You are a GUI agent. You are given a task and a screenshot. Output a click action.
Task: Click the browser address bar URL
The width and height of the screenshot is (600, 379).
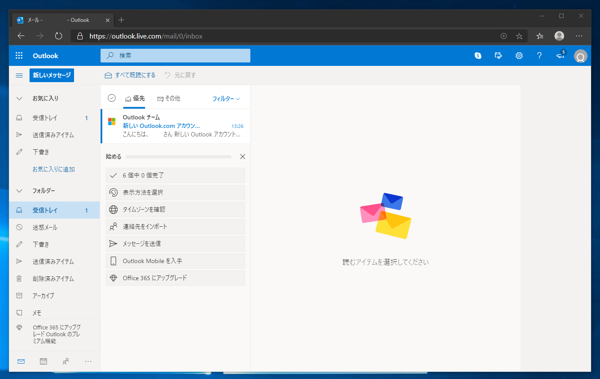point(146,36)
